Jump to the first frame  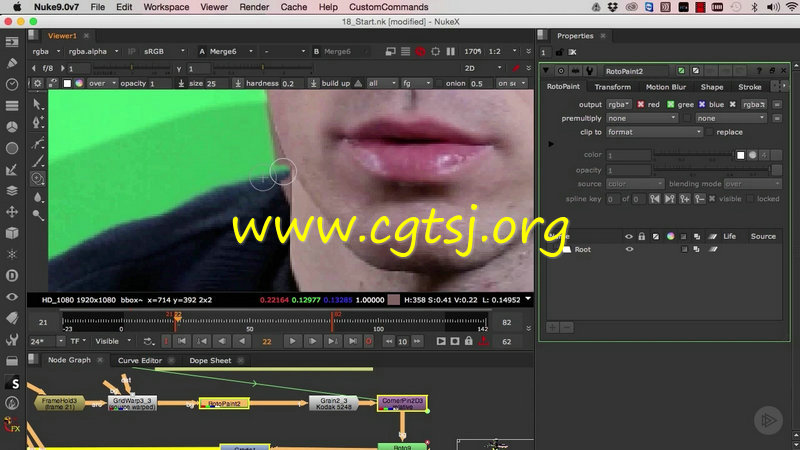click(x=182, y=341)
